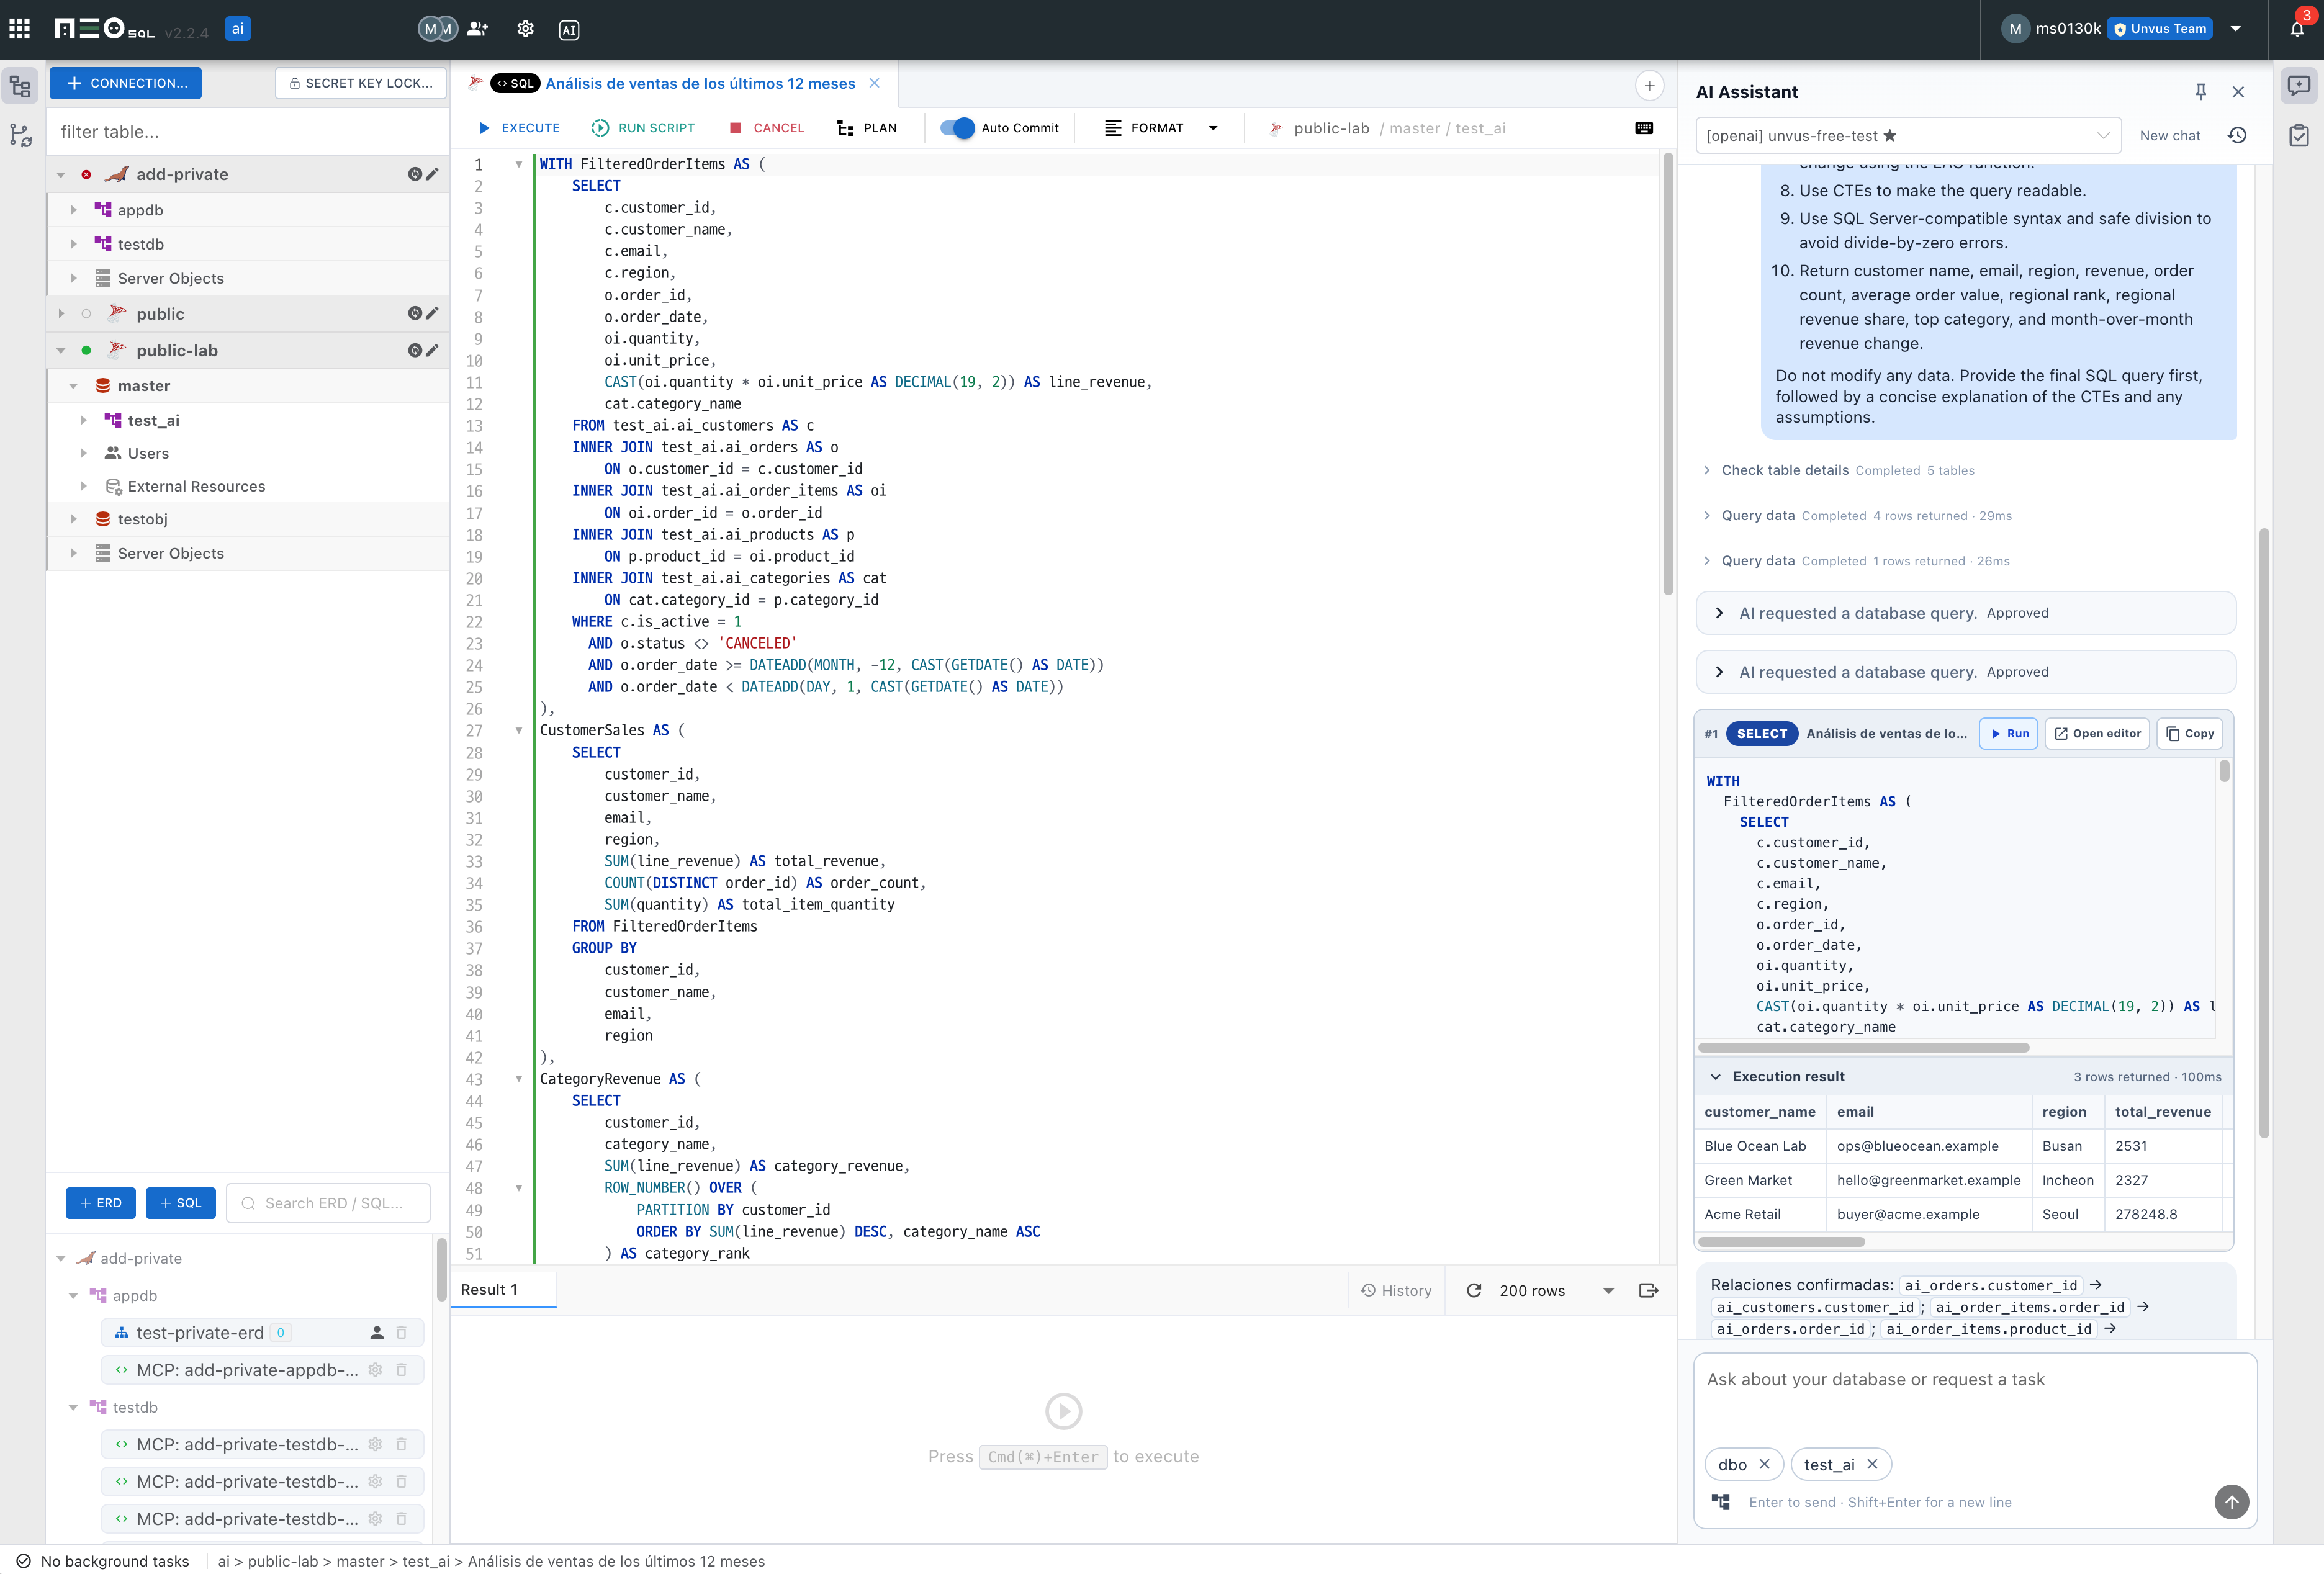
Task: Open notifications bell
Action: tap(2297, 28)
